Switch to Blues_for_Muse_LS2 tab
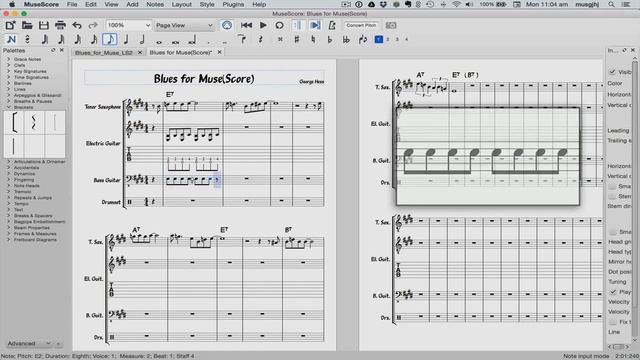640x360 pixels. [x=104, y=53]
